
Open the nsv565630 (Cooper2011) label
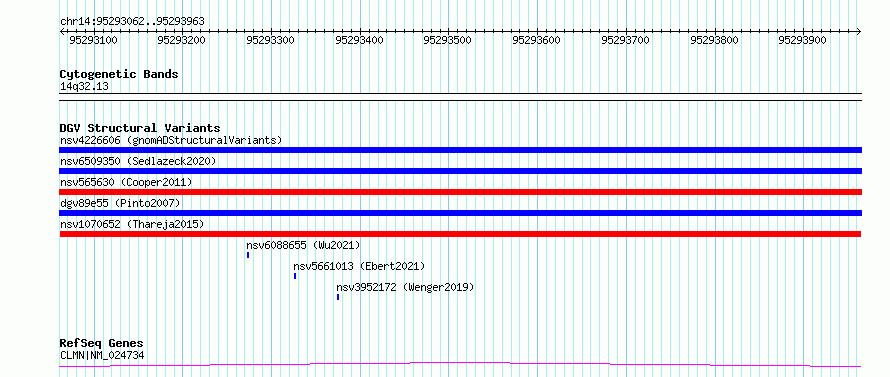126,182
